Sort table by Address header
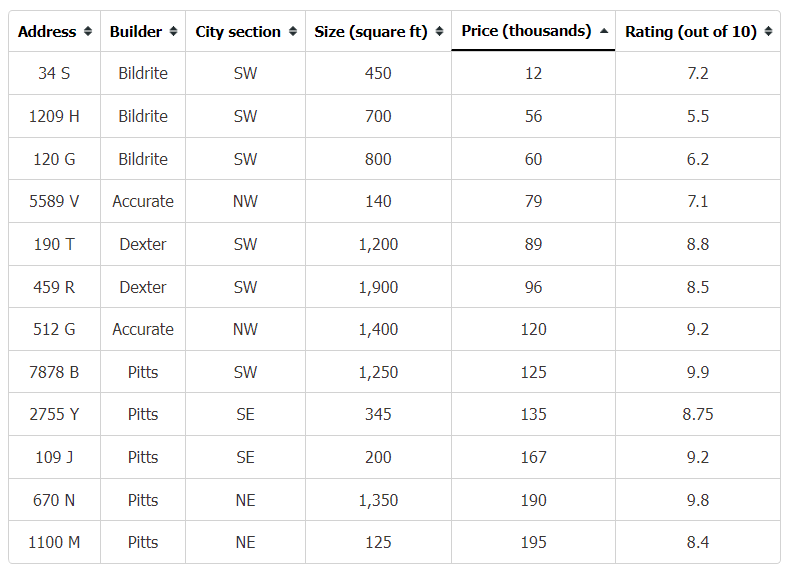Screen dimensions: 790x572 [54, 31]
